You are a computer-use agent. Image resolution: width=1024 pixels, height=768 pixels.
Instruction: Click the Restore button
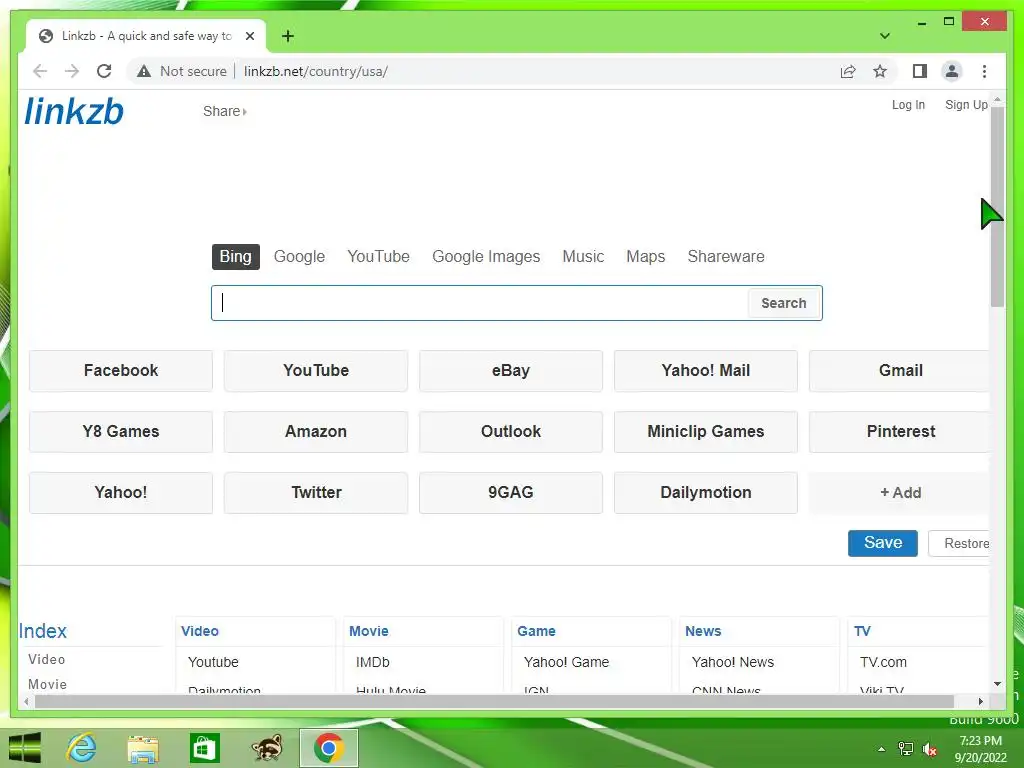point(959,543)
